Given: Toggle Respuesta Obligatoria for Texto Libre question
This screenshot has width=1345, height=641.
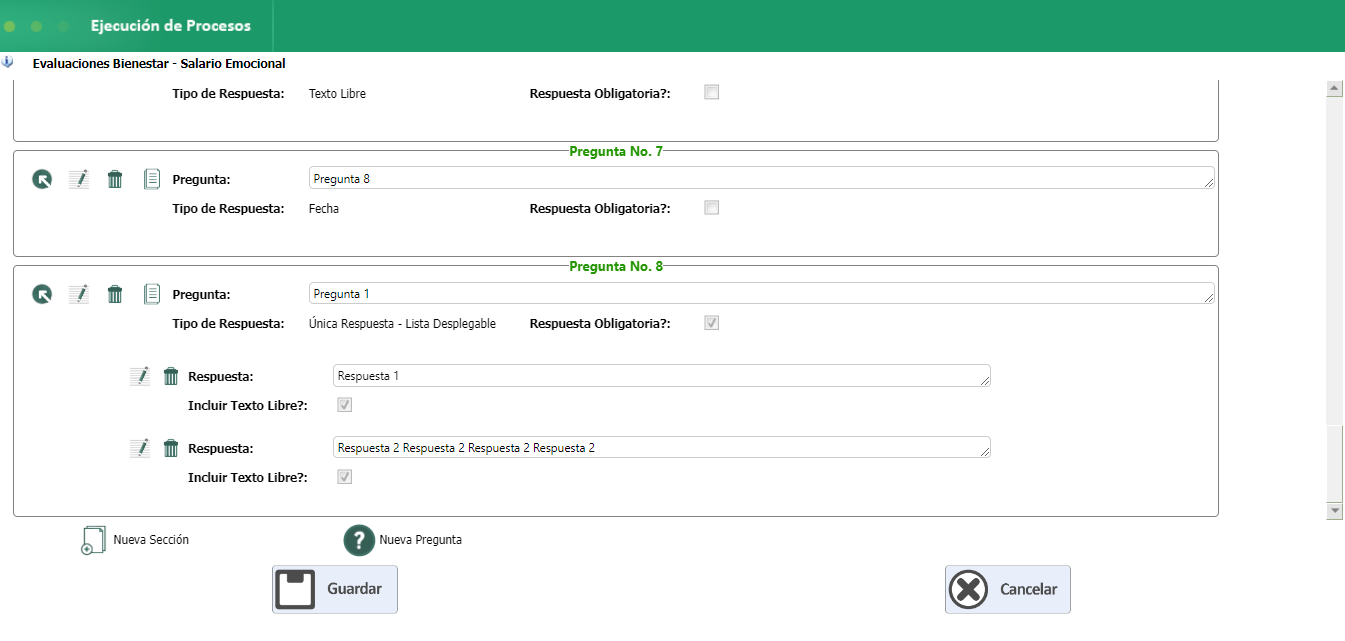Looking at the screenshot, I should pyautogui.click(x=712, y=92).
